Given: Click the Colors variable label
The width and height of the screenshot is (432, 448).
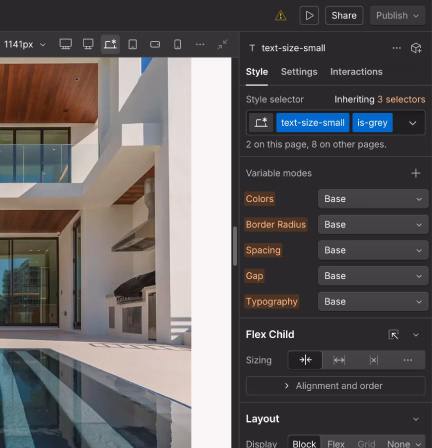Looking at the screenshot, I should tap(259, 199).
